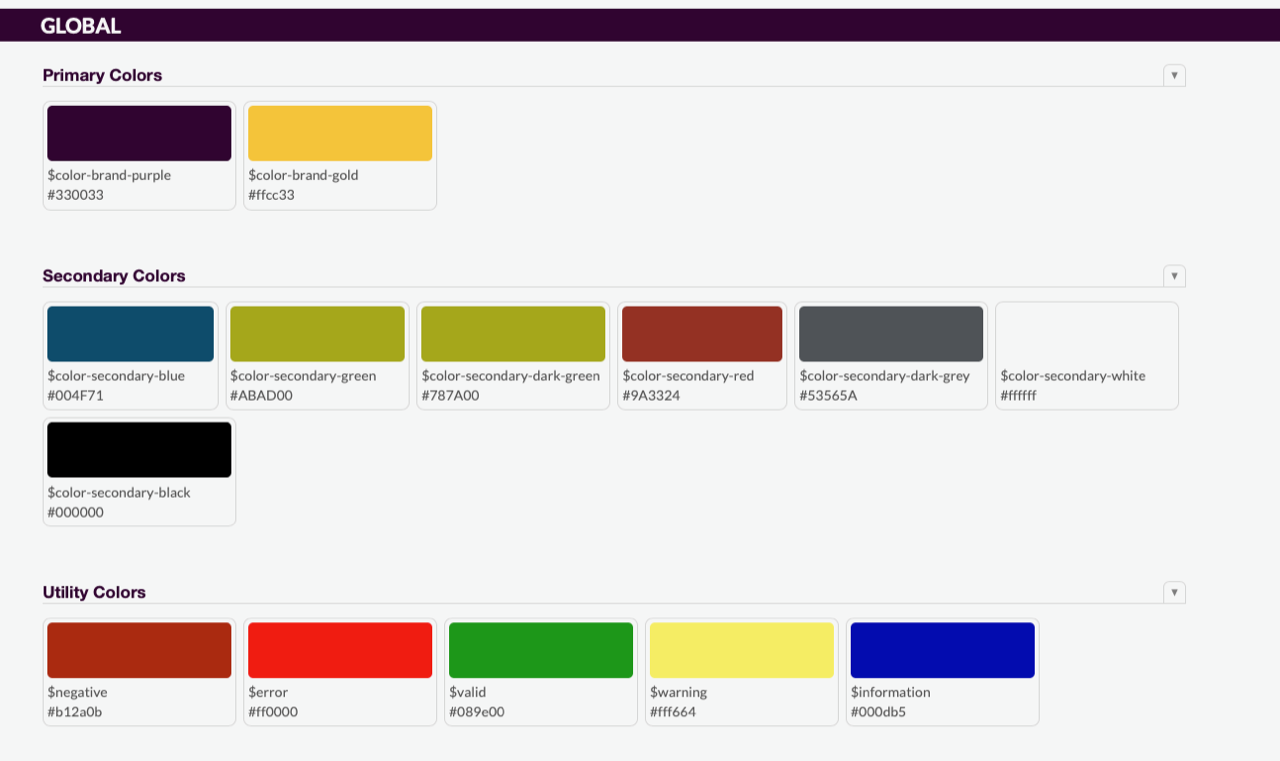1280x761 pixels.
Task: Click the $warning variable name
Action: coord(678,692)
